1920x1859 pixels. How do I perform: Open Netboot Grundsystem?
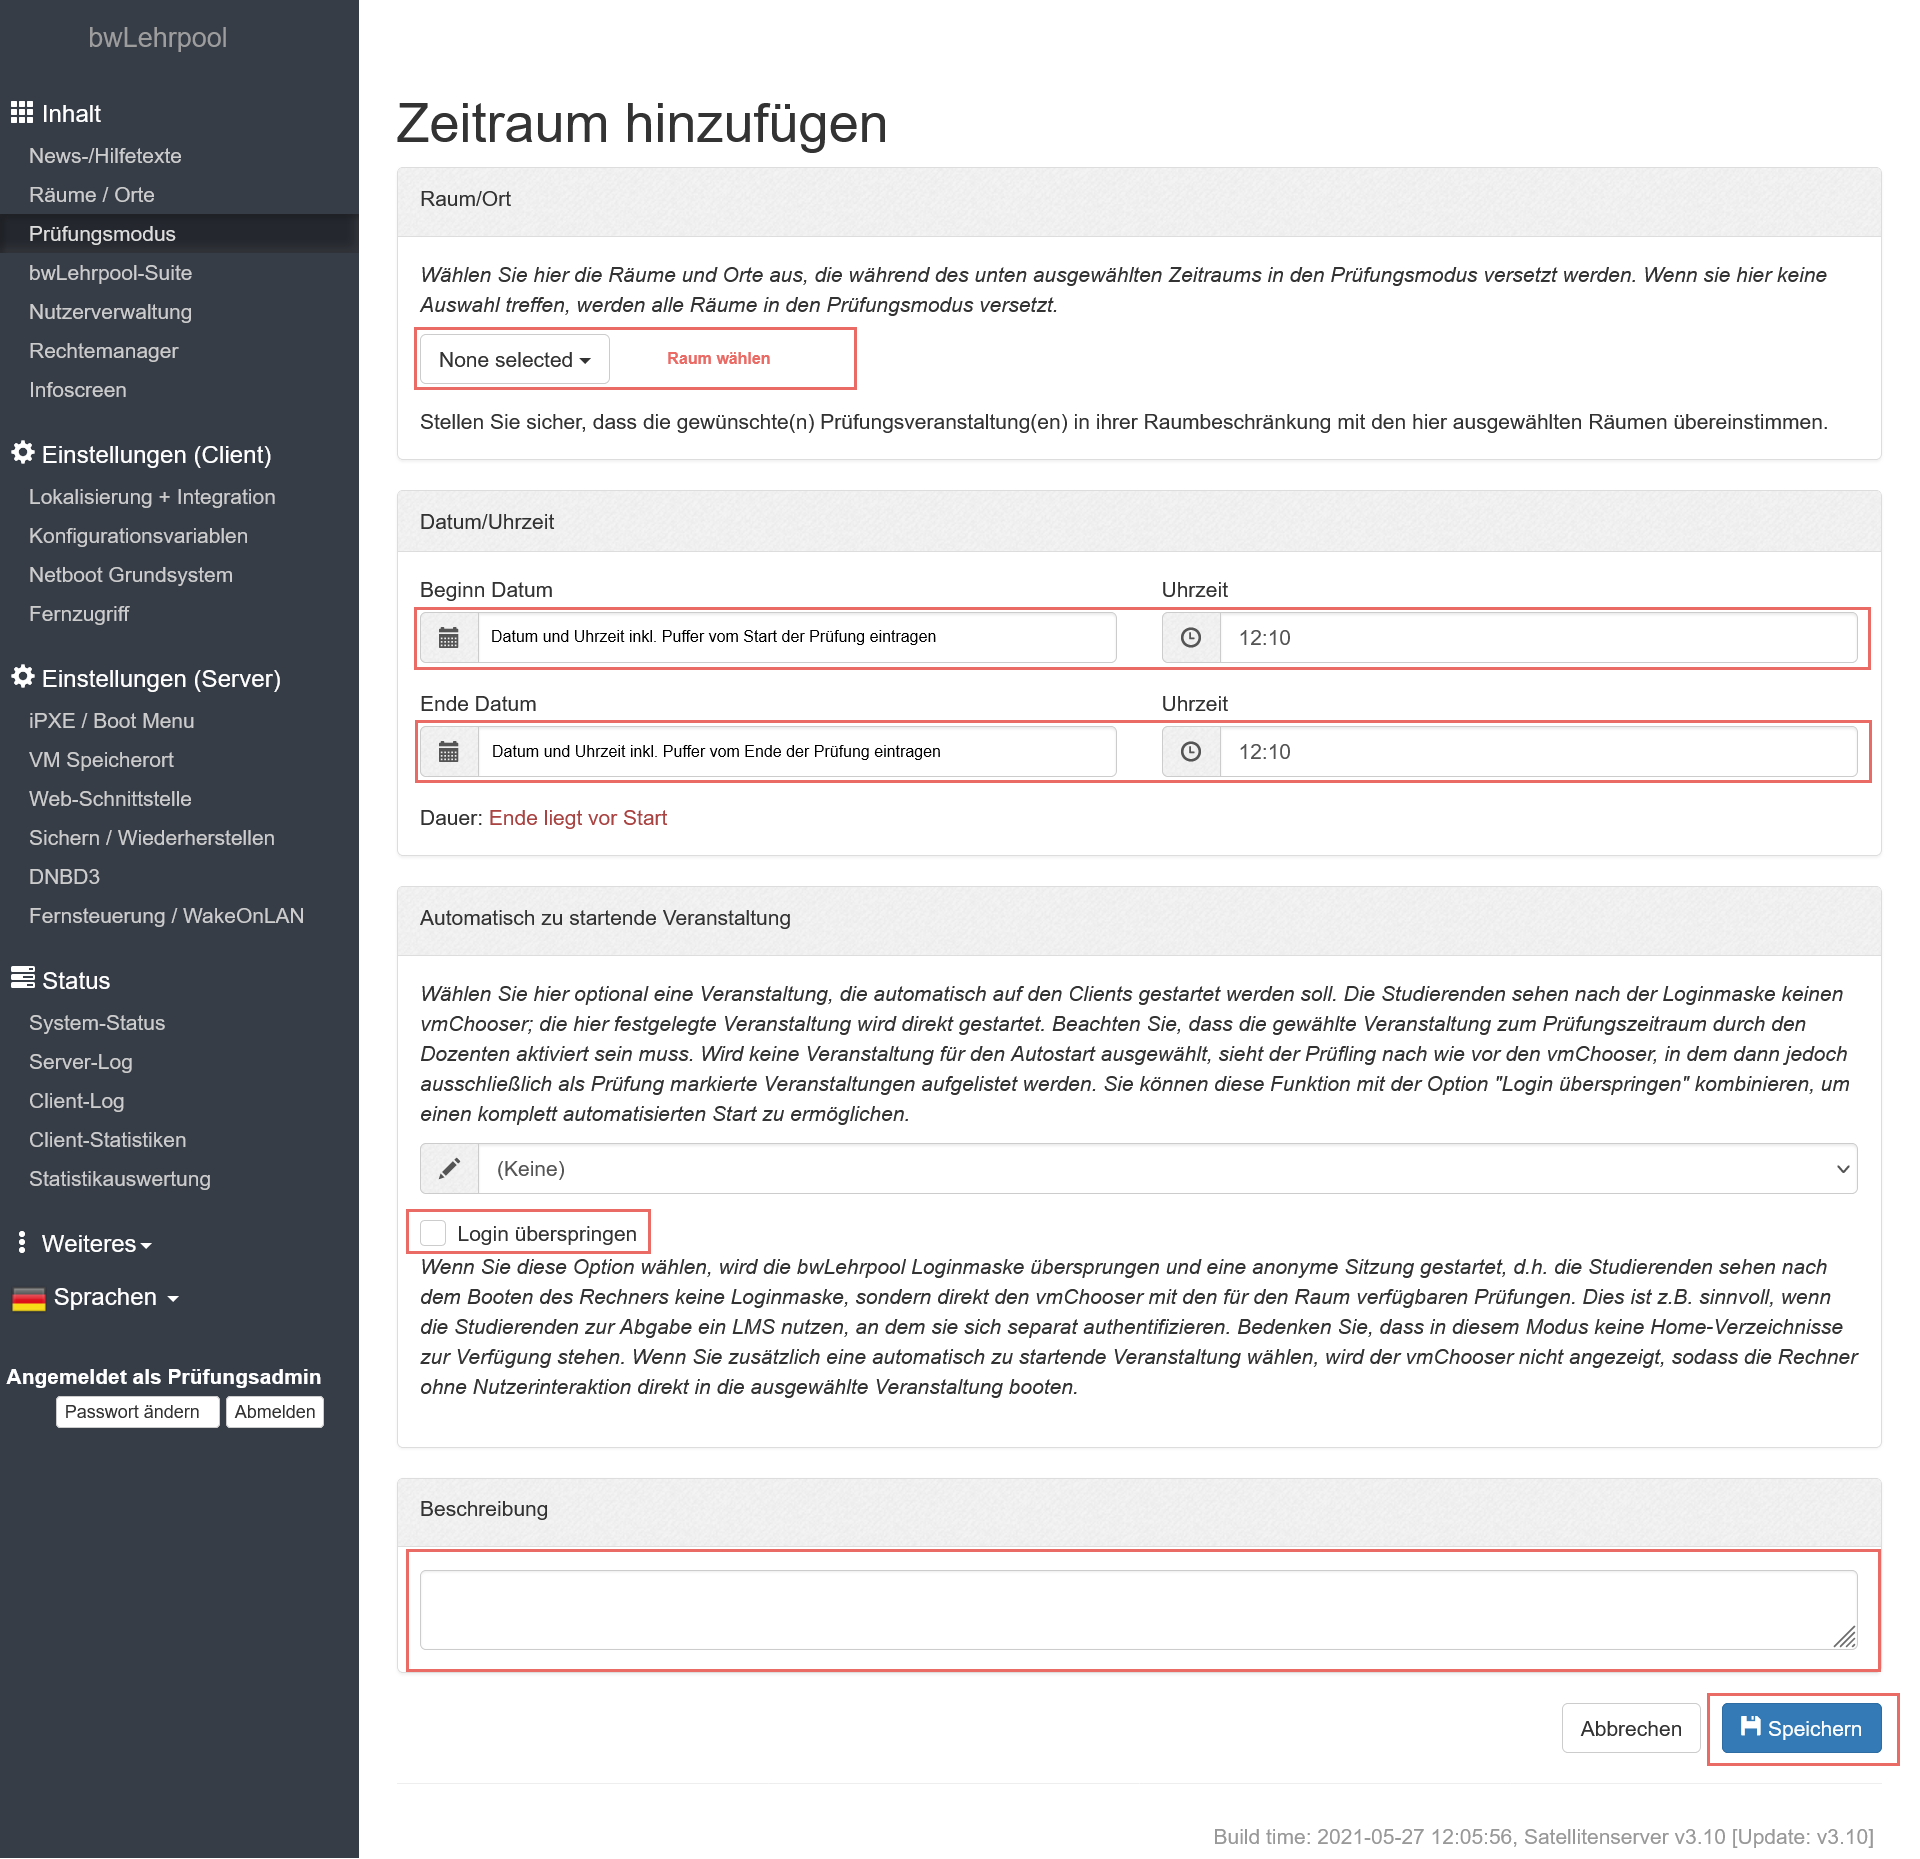131,575
